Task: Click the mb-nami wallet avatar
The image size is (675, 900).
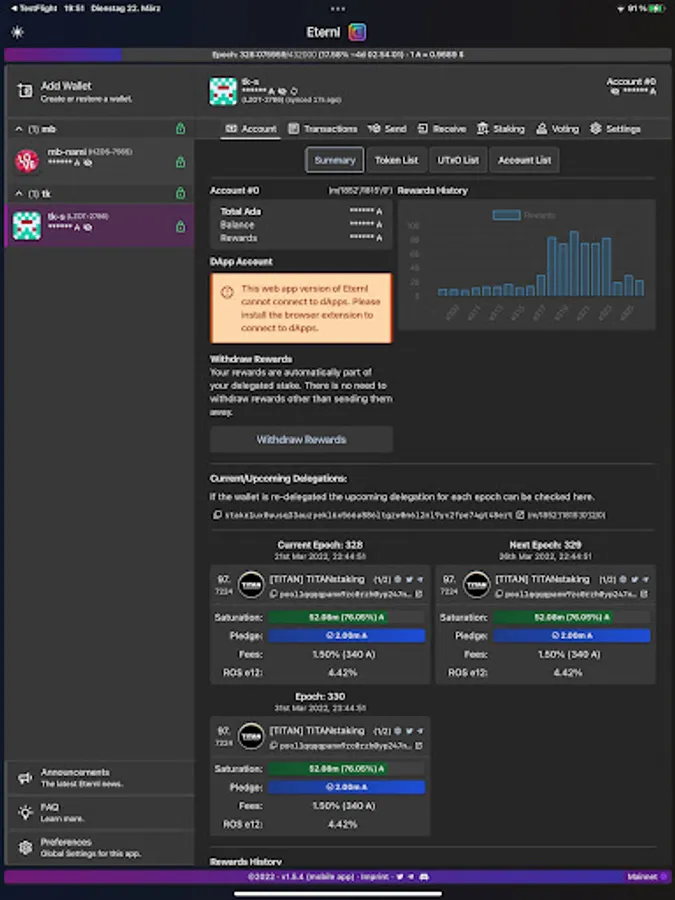Action: tap(27, 160)
